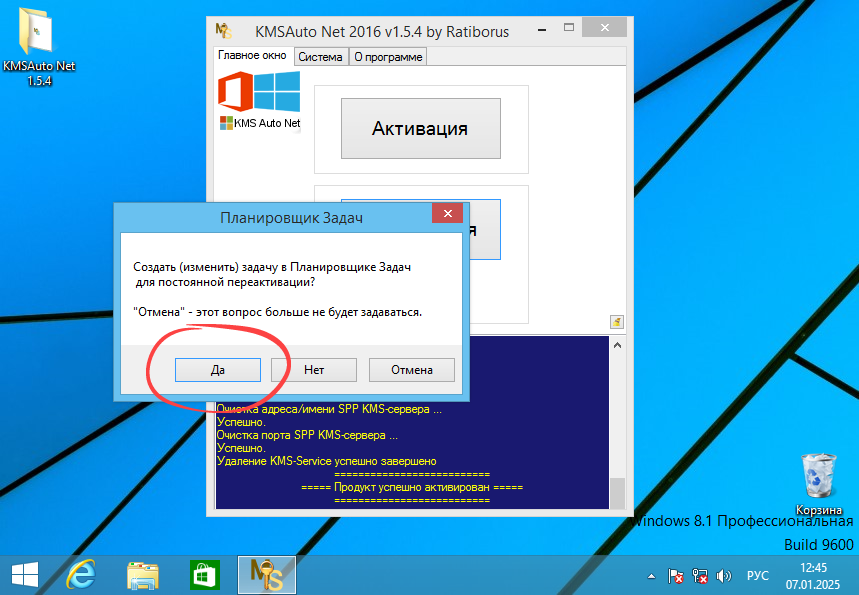Open File Explorer from the taskbar

(x=143, y=575)
